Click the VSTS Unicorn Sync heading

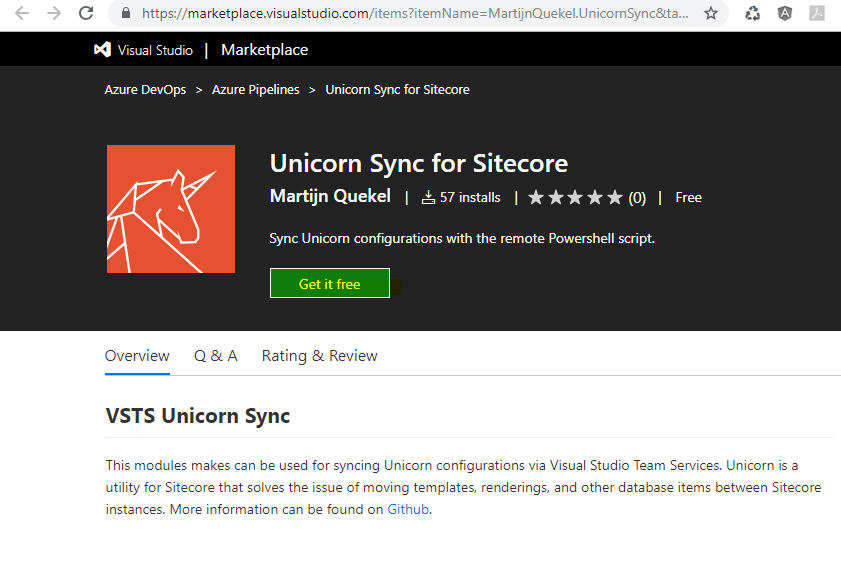[198, 416]
